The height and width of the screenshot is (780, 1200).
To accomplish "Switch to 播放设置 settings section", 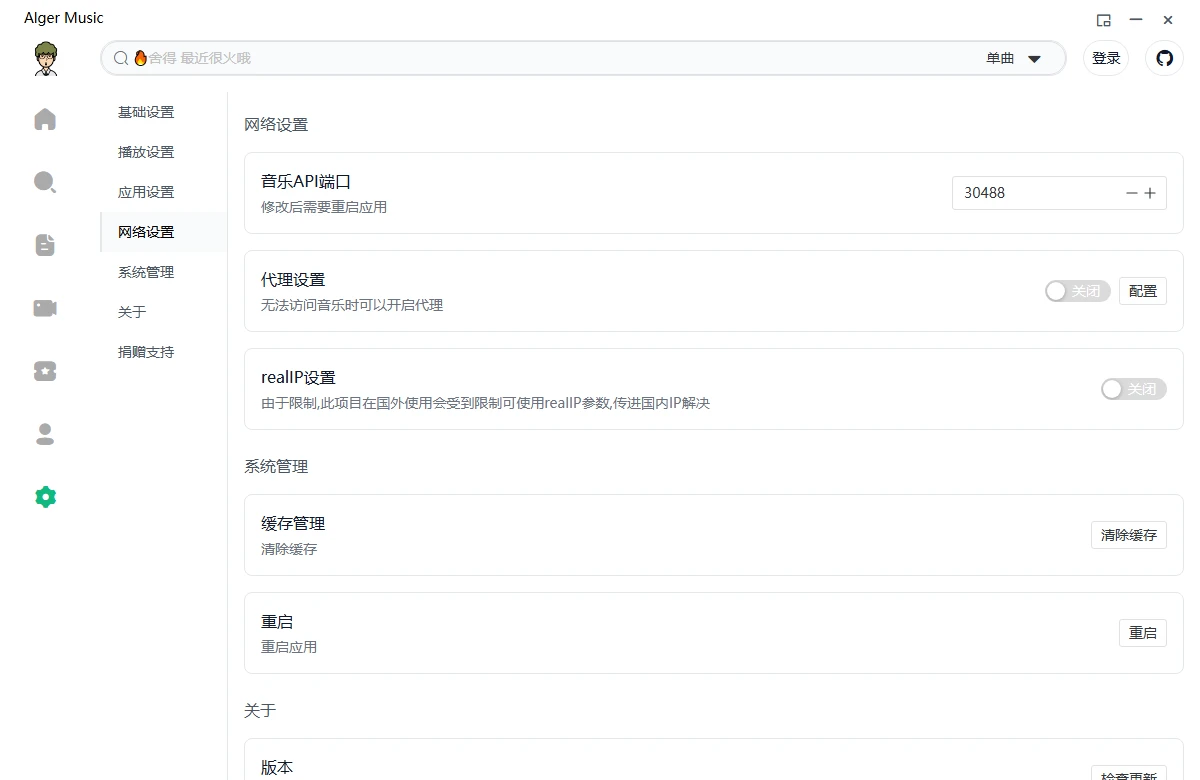I will click(146, 152).
